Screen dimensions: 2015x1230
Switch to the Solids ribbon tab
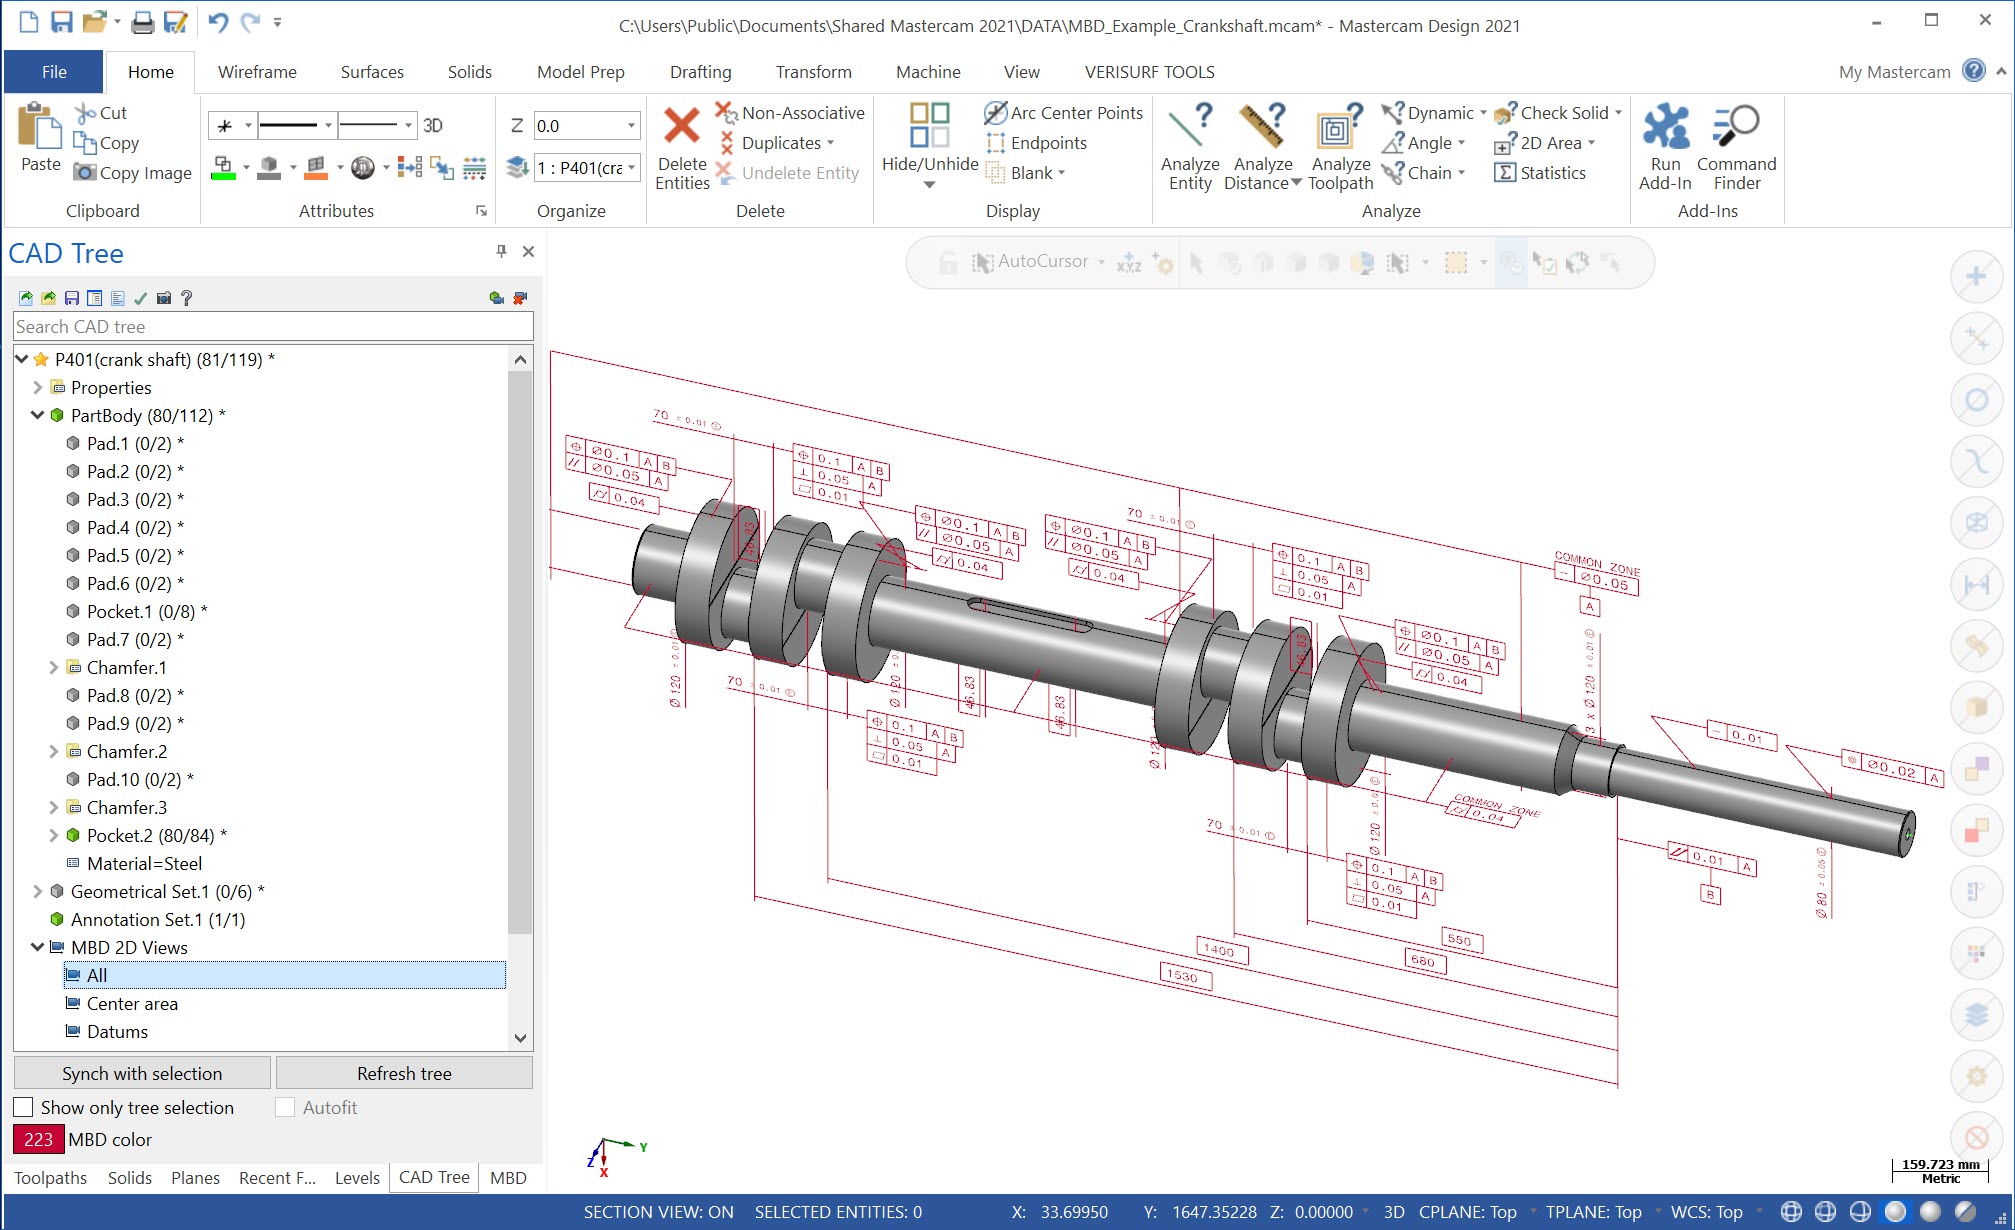click(469, 72)
